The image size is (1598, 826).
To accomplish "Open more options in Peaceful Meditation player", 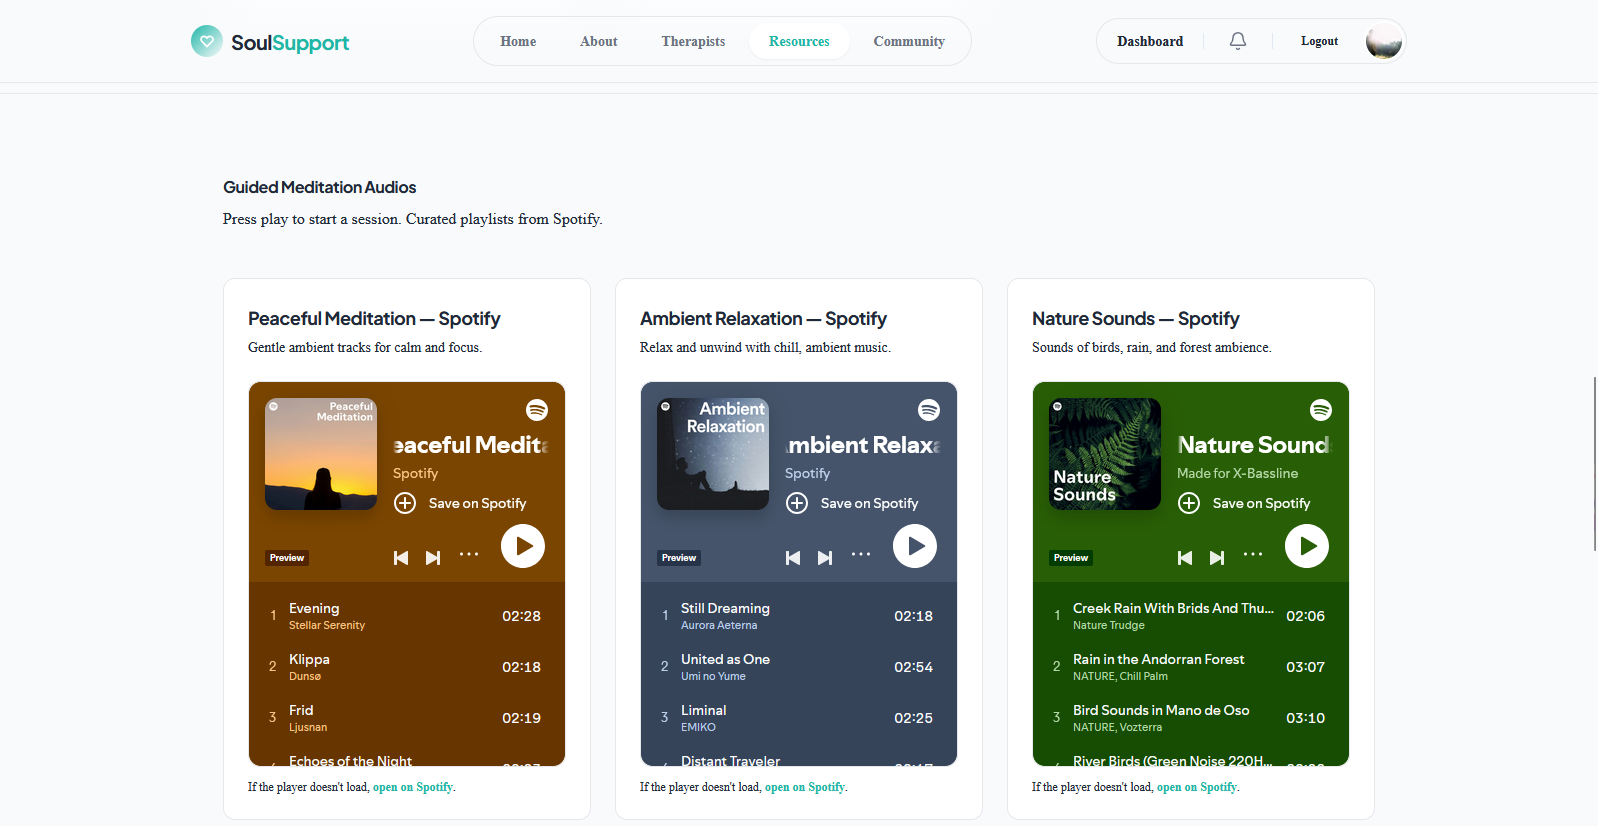I will (x=469, y=554).
